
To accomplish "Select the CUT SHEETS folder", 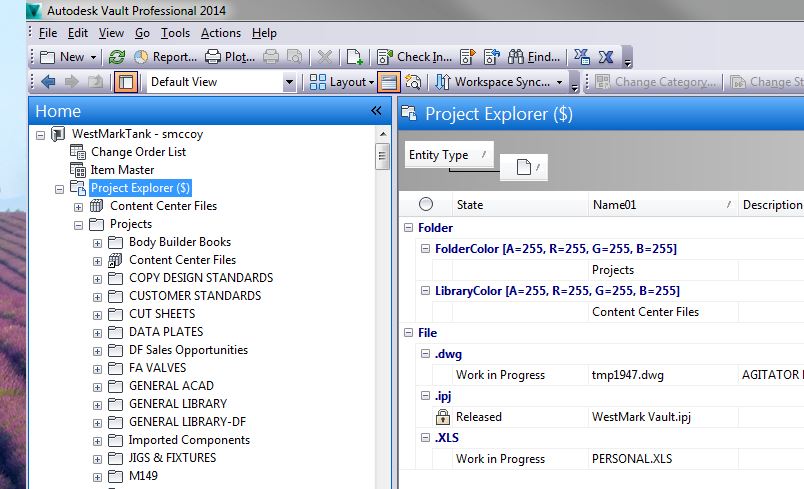I will pyautogui.click(x=162, y=314).
